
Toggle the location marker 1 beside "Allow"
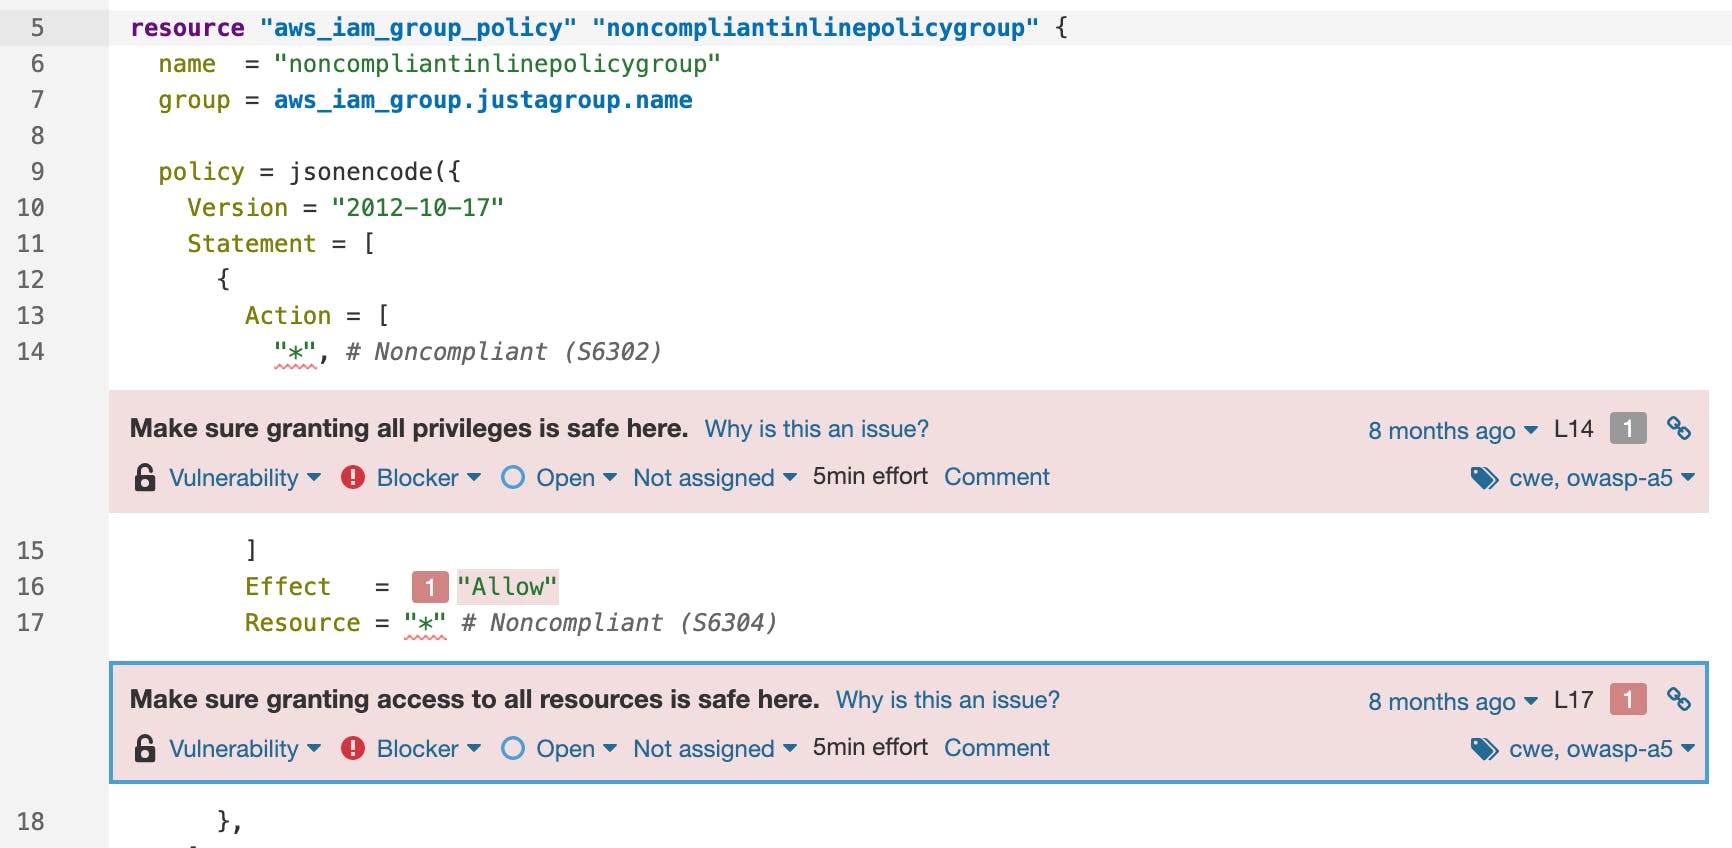click(429, 587)
